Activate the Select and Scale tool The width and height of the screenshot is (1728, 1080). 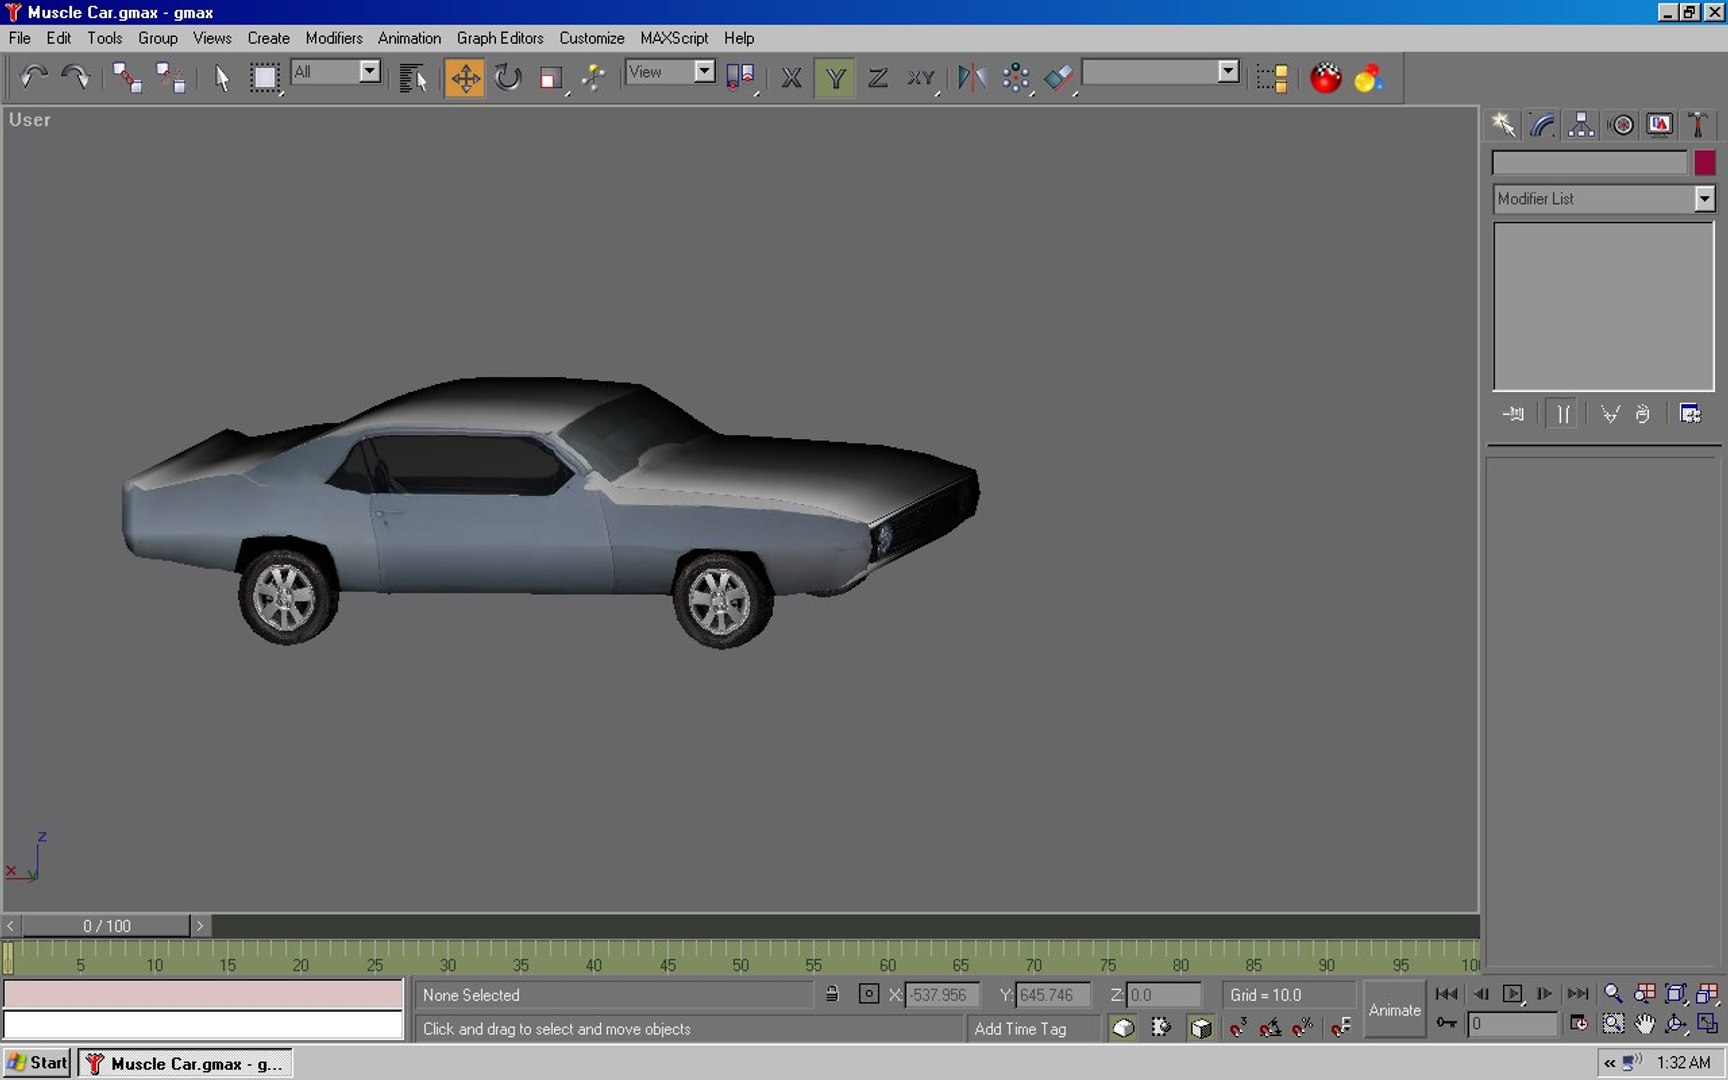[x=551, y=77]
